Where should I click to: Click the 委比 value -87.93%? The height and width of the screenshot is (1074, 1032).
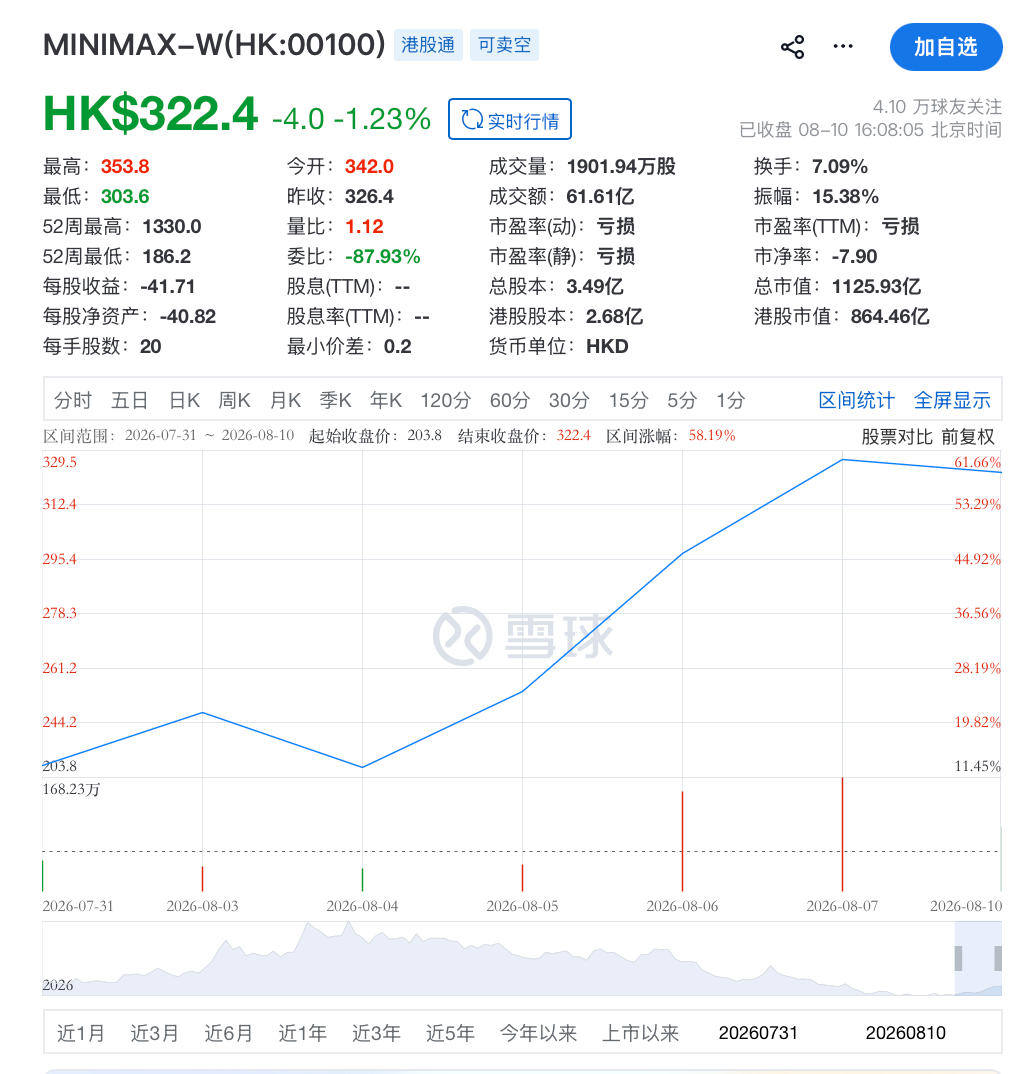pos(382,257)
